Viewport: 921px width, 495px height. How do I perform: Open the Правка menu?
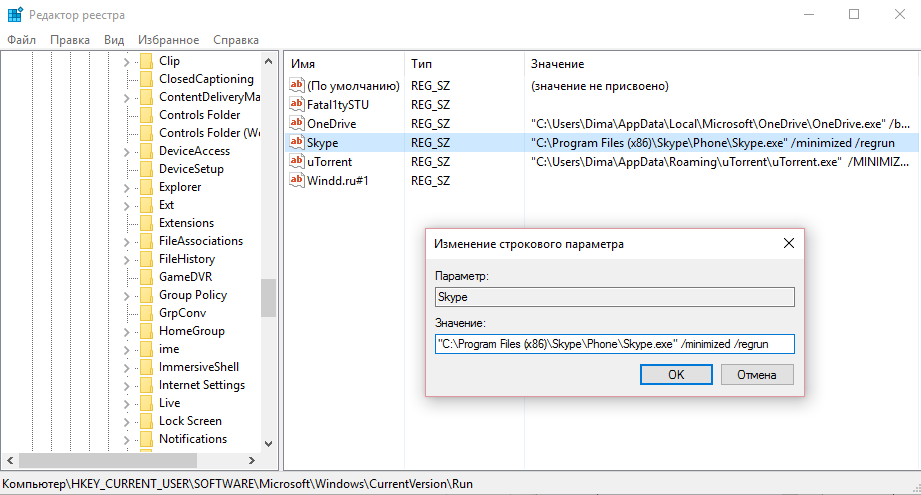click(70, 40)
